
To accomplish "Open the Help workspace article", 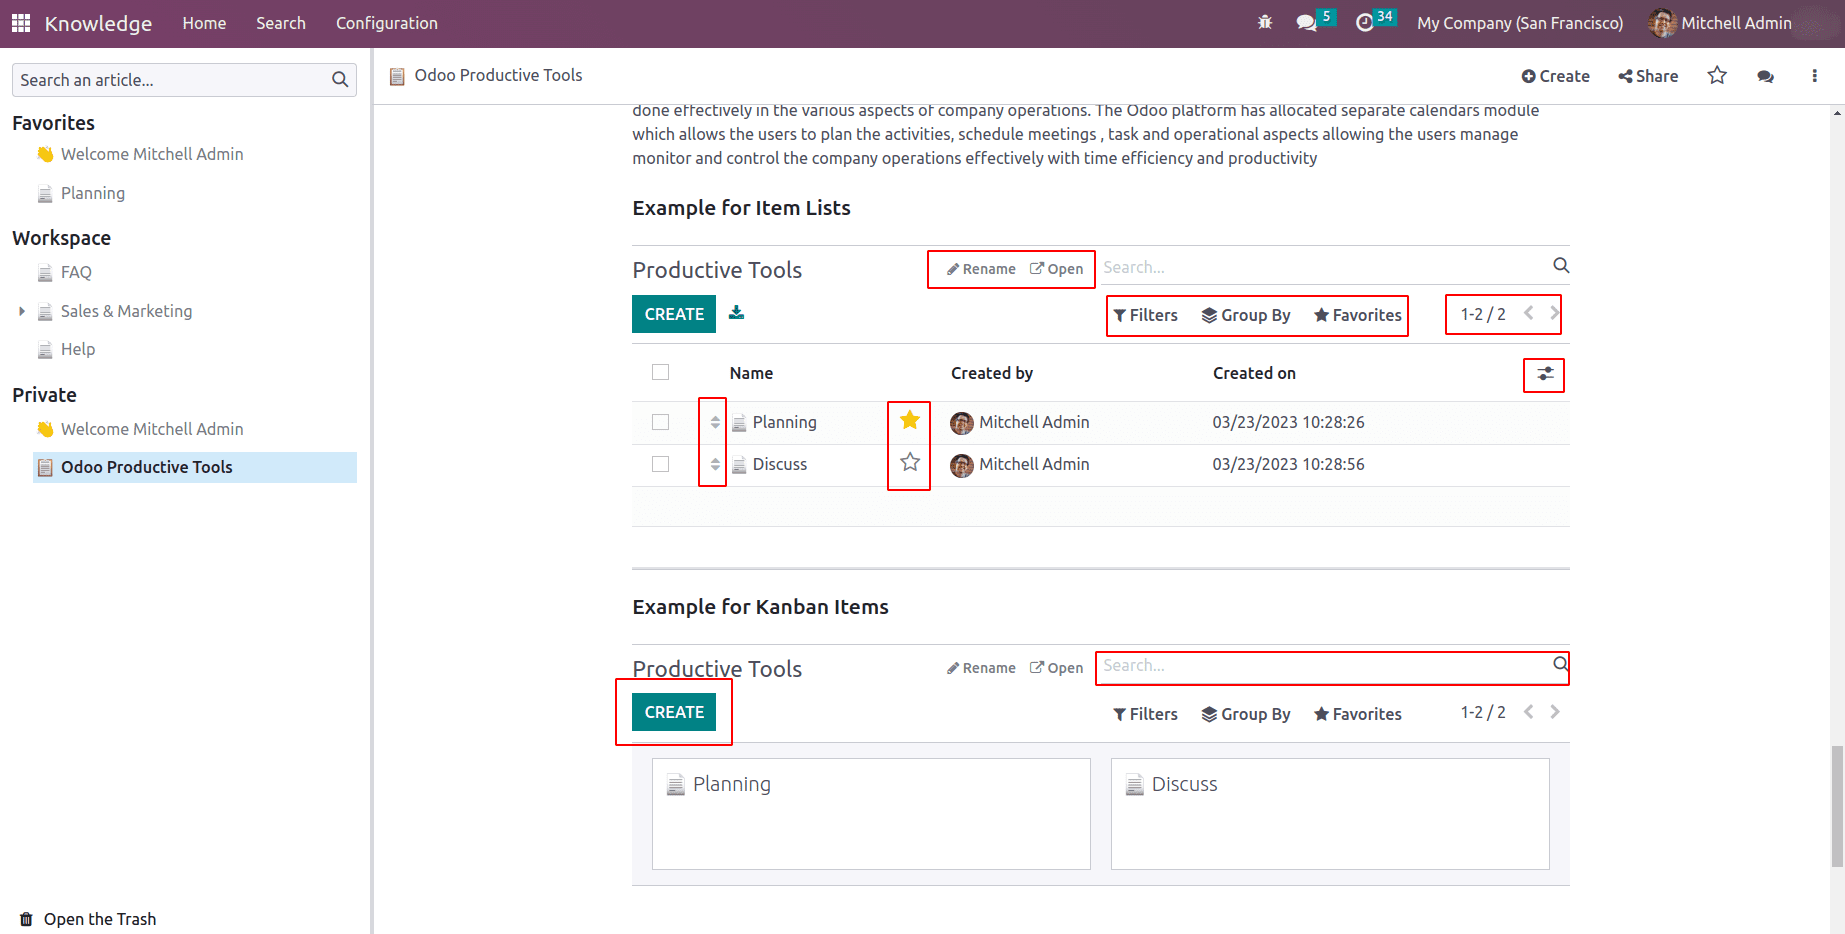I will click(x=78, y=349).
